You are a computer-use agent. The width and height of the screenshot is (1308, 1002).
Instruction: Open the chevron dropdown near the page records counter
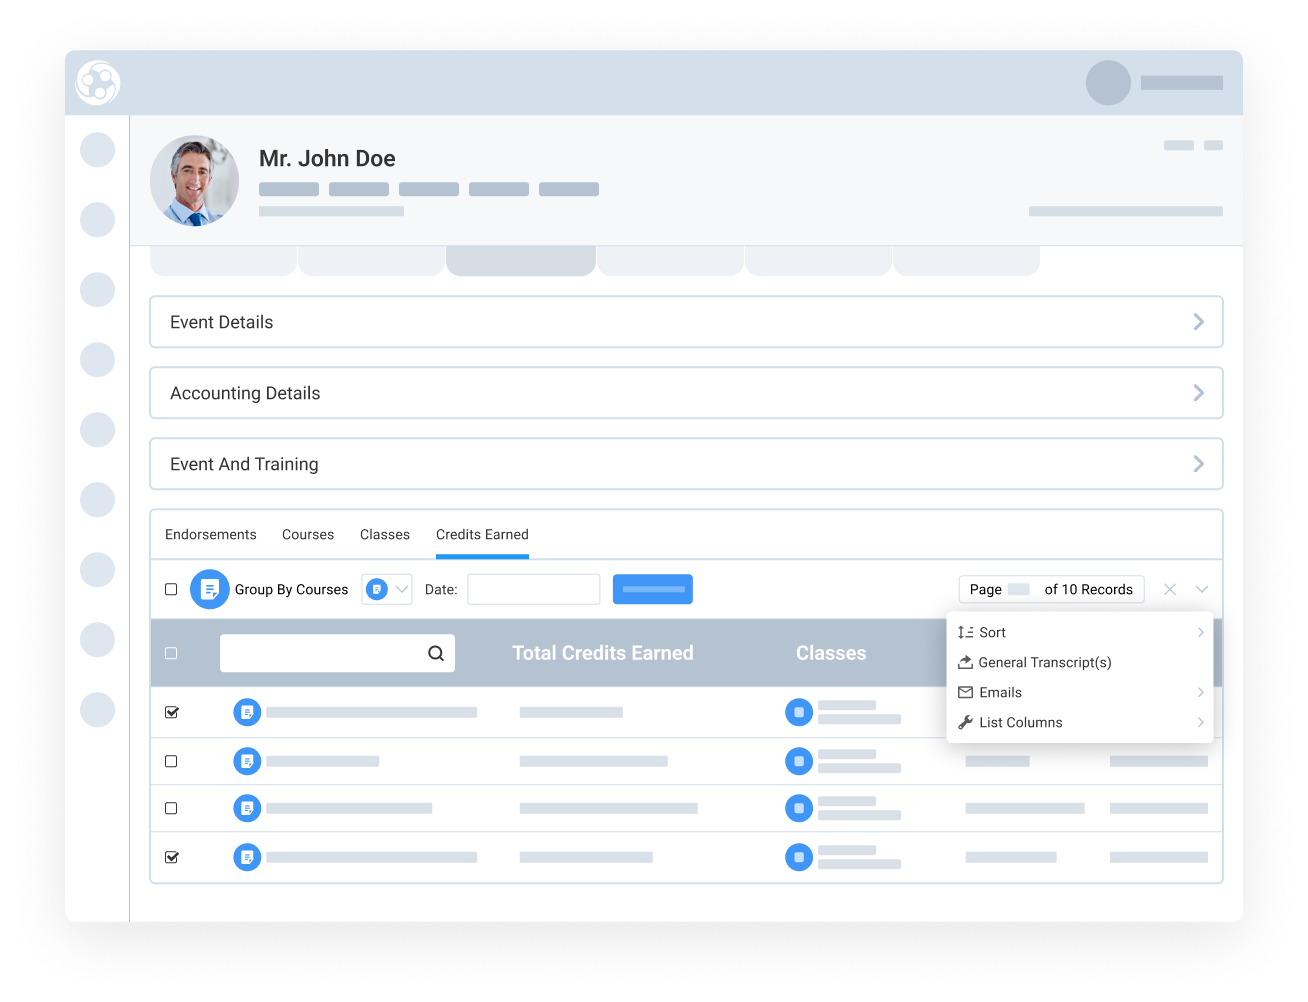[1201, 589]
